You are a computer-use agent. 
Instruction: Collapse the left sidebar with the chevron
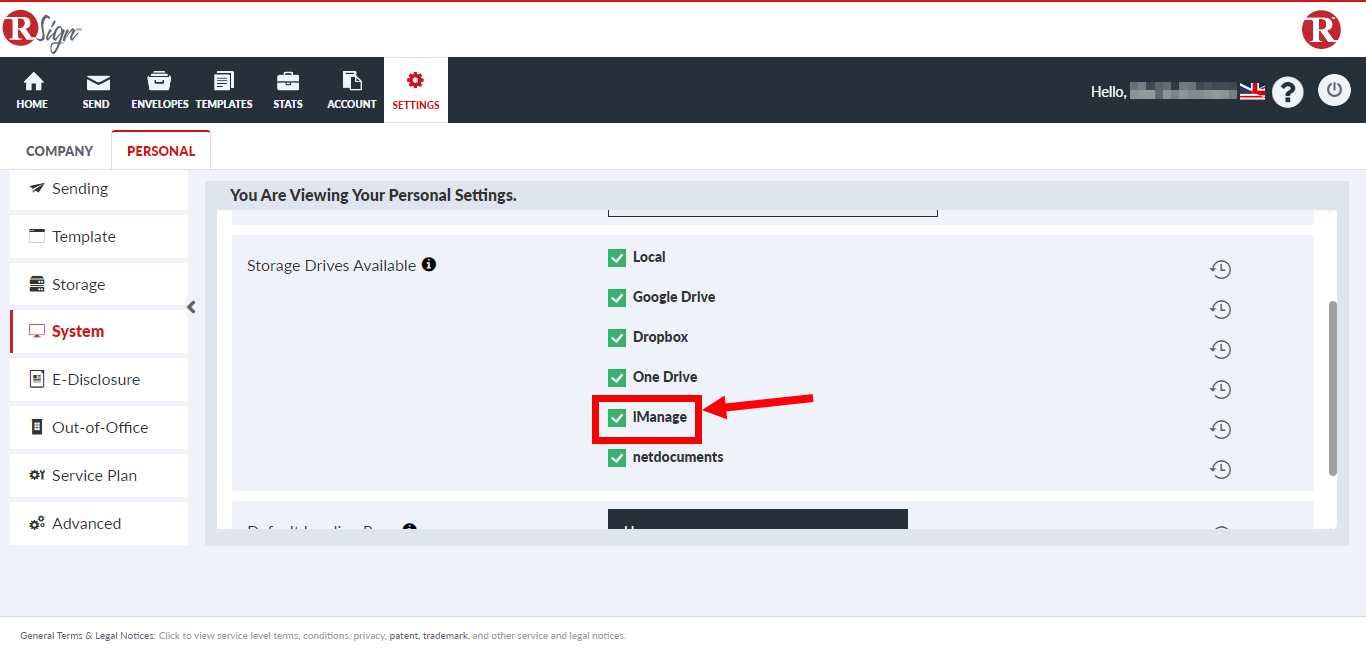point(192,307)
